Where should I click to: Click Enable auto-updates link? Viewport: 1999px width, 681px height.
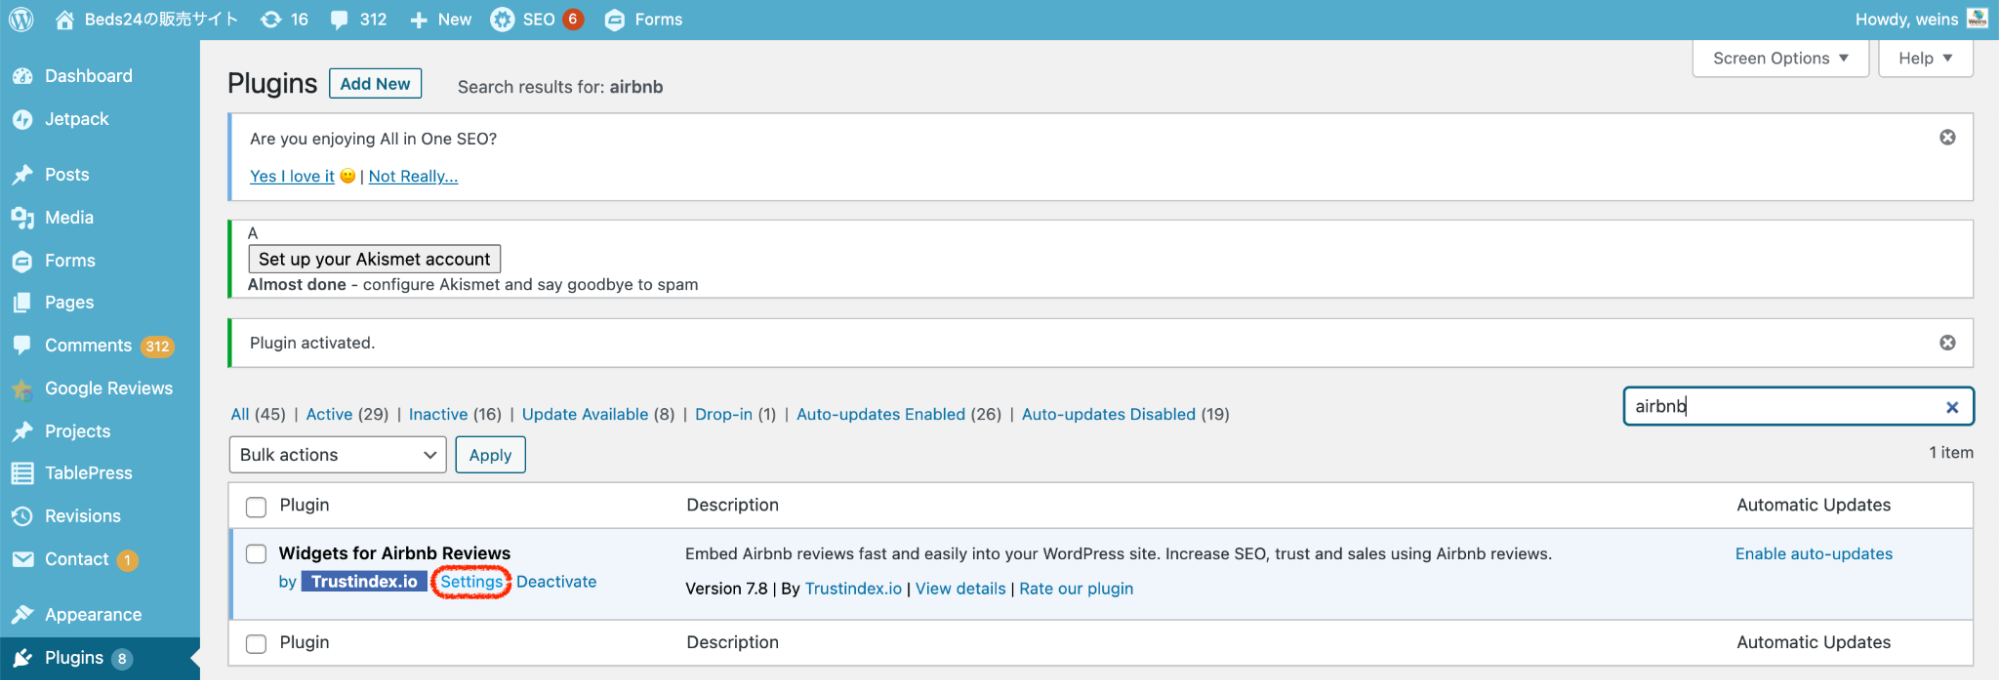1813,554
